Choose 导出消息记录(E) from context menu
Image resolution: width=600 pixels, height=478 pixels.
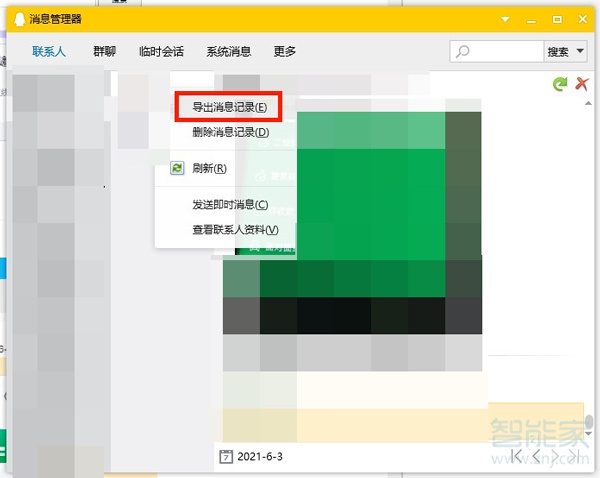[x=229, y=107]
